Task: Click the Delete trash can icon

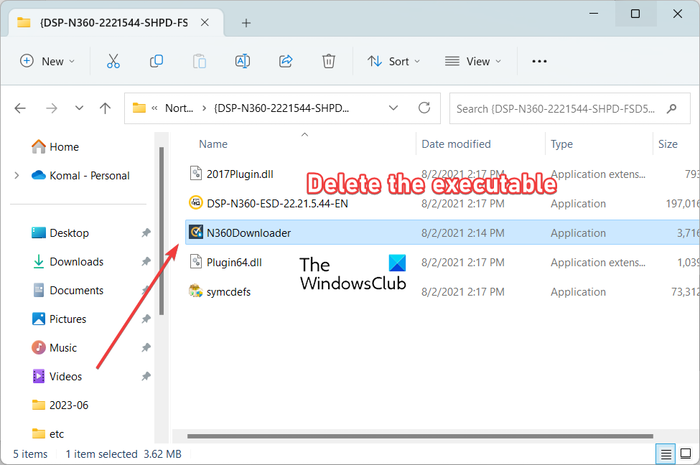Action: point(329,61)
